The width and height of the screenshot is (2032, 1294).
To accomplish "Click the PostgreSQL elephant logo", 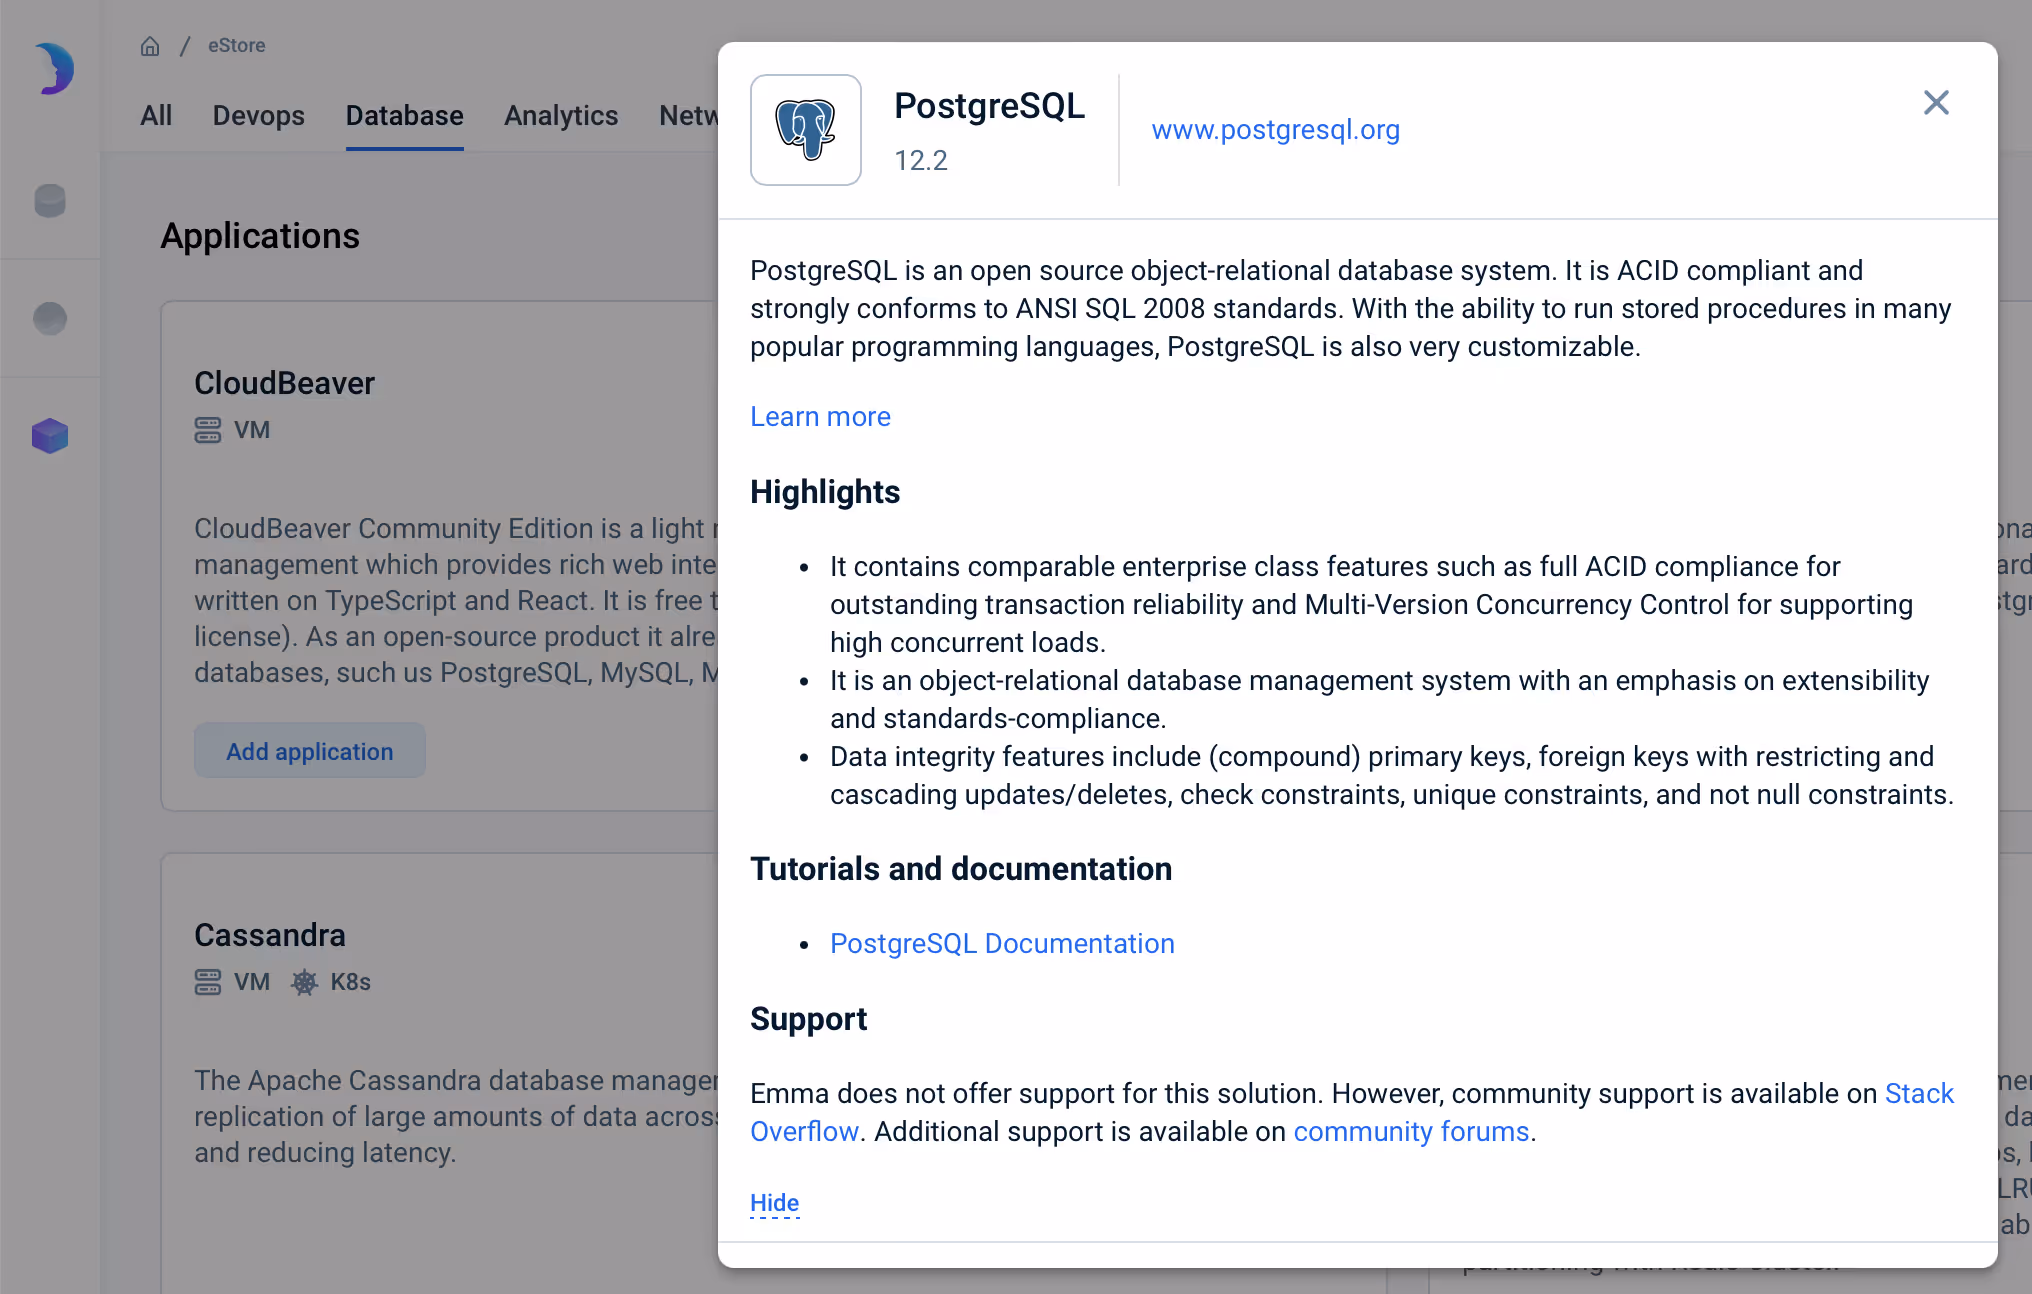I will 805,129.
